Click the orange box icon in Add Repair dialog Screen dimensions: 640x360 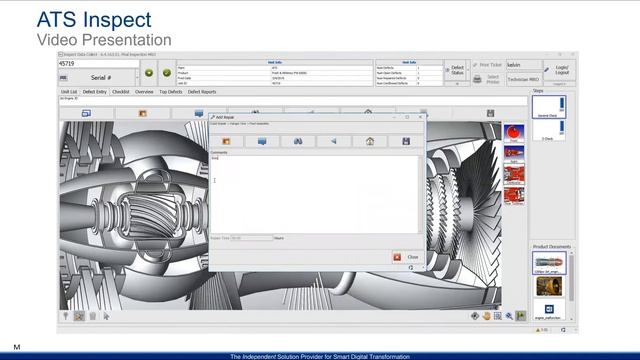(x=226, y=141)
